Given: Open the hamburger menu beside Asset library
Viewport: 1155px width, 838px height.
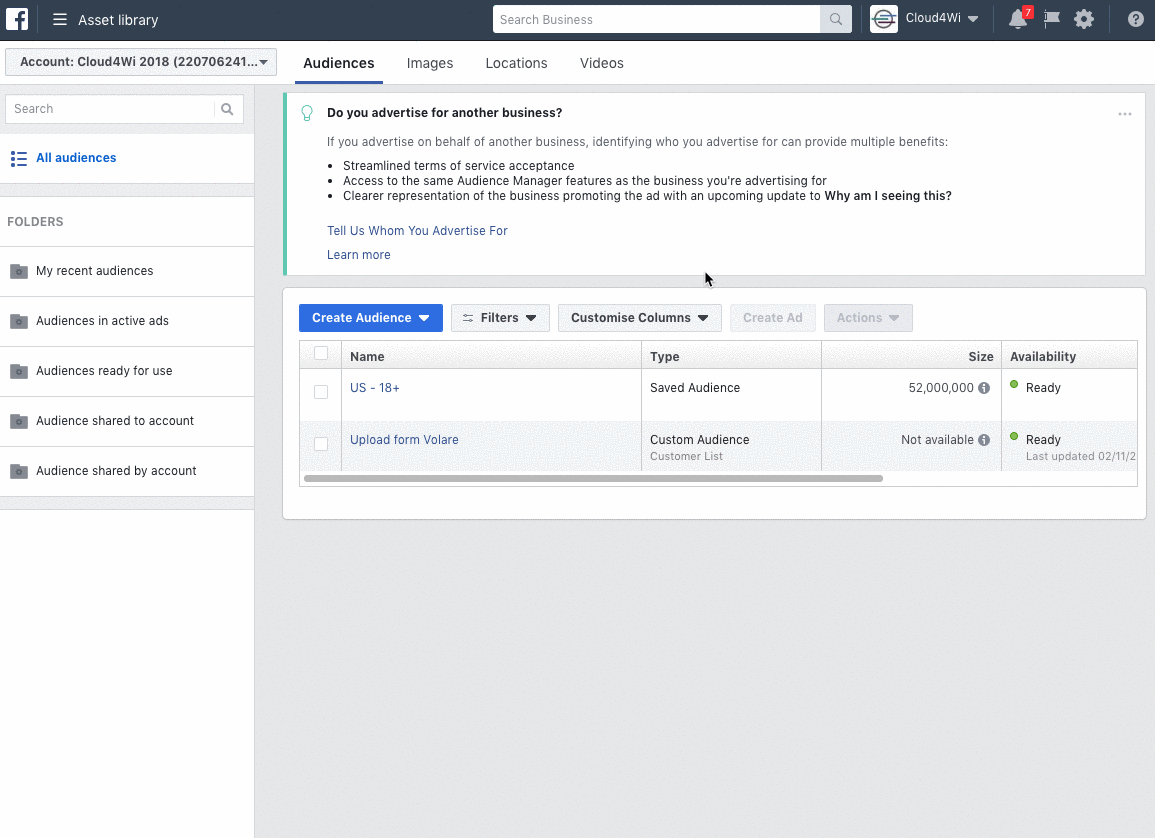Looking at the screenshot, I should coord(60,20).
